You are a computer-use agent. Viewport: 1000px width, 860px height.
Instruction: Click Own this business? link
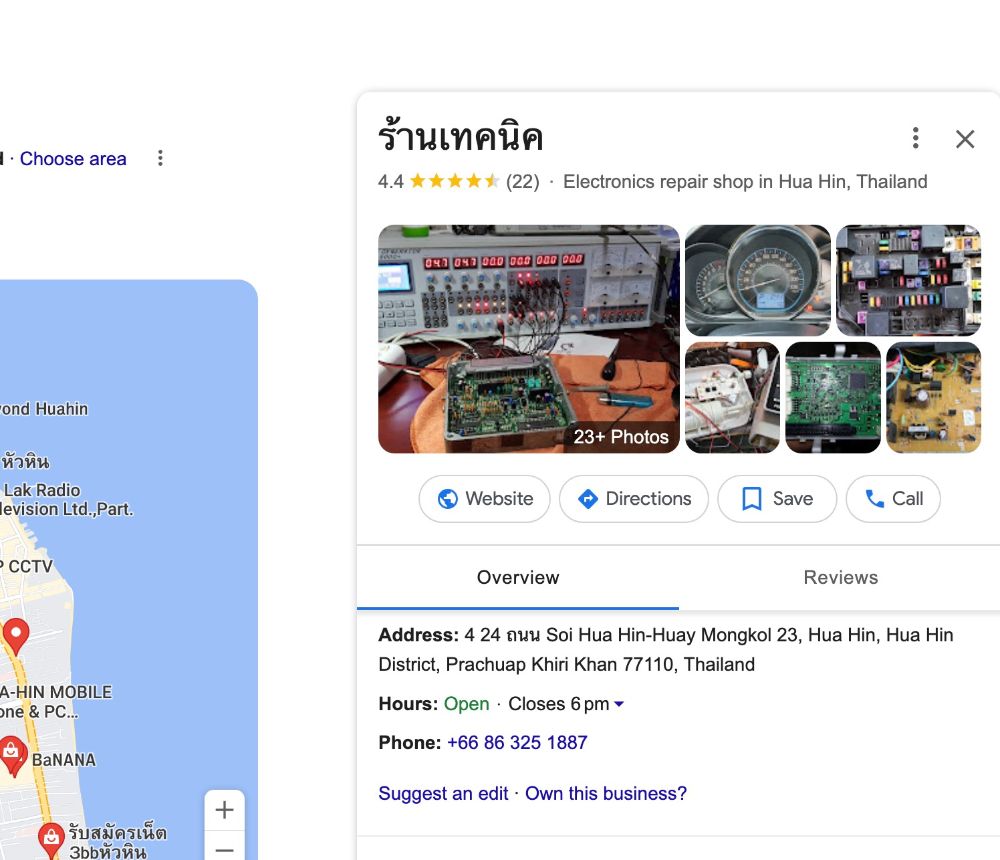pyautogui.click(x=606, y=793)
